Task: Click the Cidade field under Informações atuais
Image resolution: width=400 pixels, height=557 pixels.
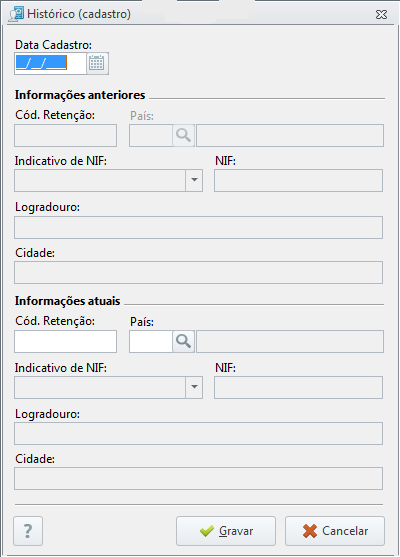Action: 199,478
